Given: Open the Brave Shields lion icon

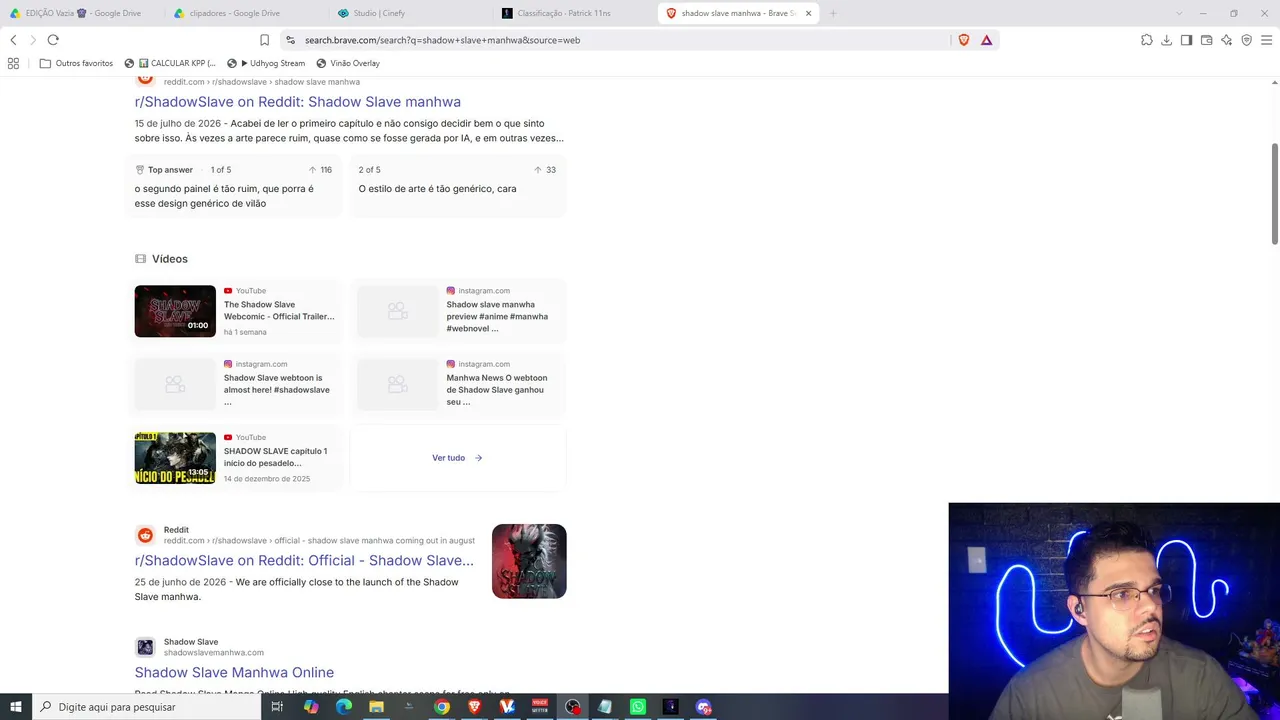Looking at the screenshot, I should click(964, 40).
